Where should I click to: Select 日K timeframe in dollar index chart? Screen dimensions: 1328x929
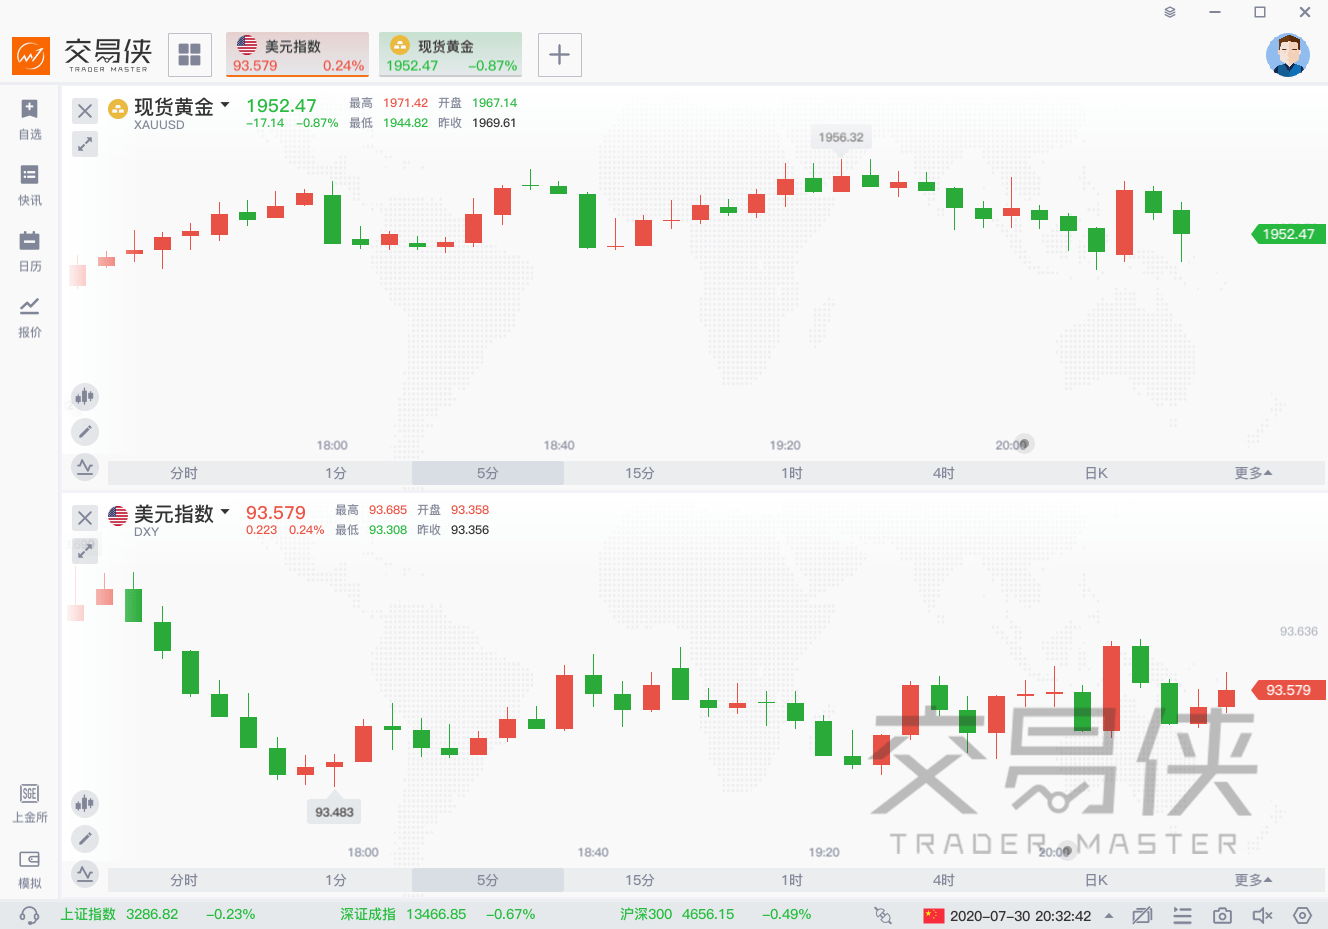[x=1096, y=880]
